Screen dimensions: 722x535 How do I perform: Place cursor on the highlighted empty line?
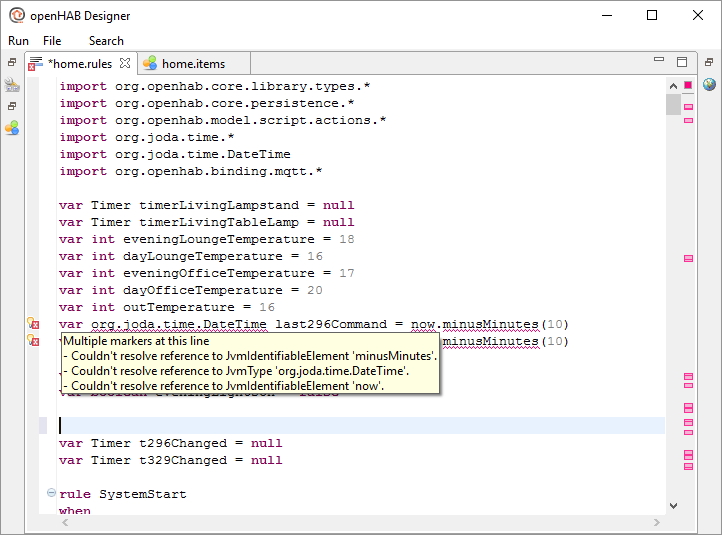point(361,425)
